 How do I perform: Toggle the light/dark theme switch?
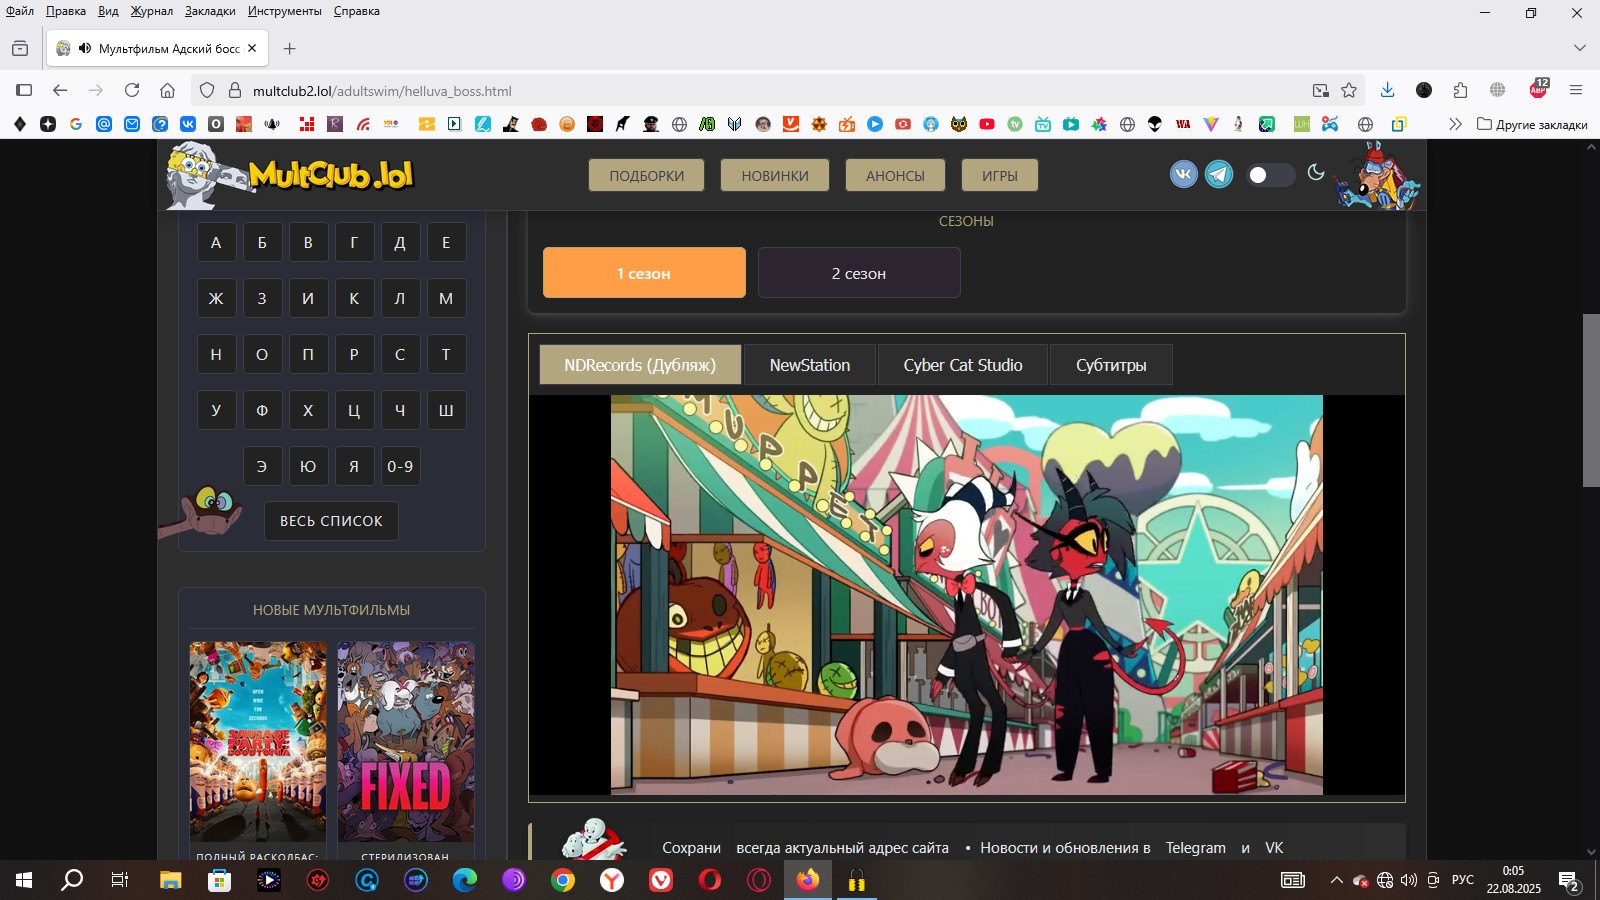[x=1270, y=174]
